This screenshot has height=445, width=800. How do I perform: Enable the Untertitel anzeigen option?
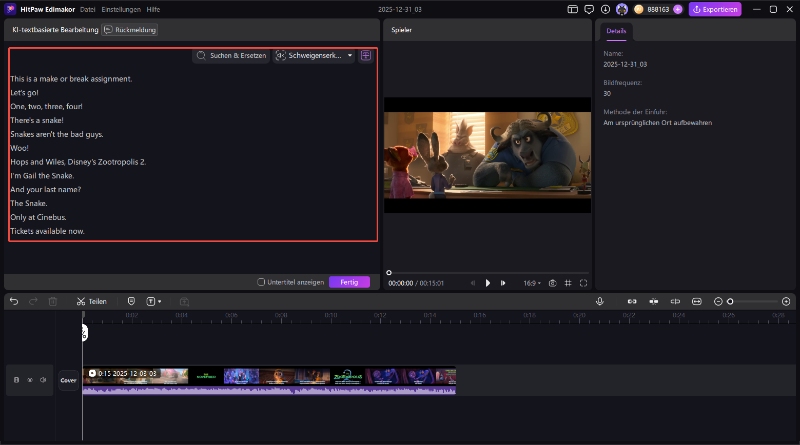click(262, 282)
